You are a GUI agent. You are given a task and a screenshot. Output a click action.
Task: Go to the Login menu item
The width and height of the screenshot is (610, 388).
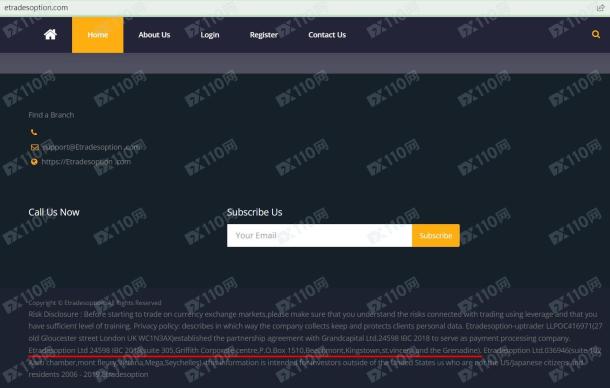(x=210, y=35)
